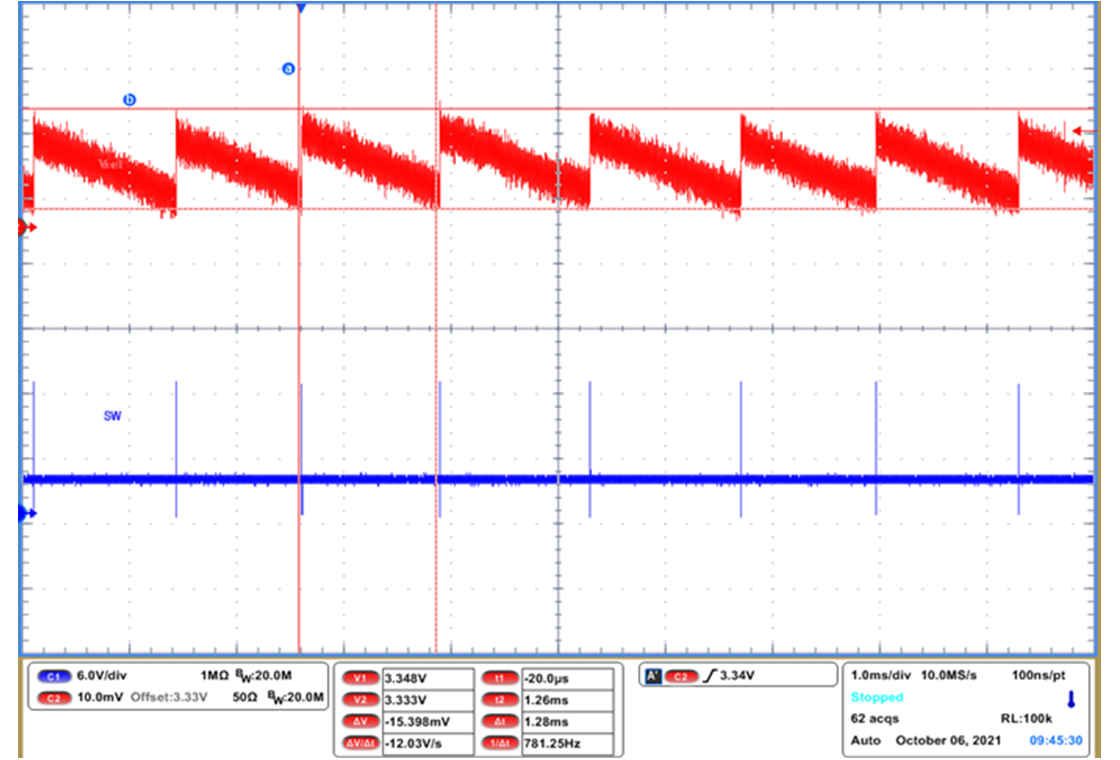Click the blue trigger position marker atop graticule
Screen dimensions: 1120x760
tap(302, 7)
